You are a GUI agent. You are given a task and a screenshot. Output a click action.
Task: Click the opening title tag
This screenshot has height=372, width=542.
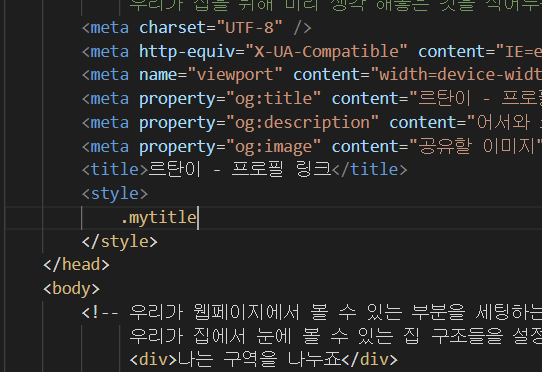(115, 170)
